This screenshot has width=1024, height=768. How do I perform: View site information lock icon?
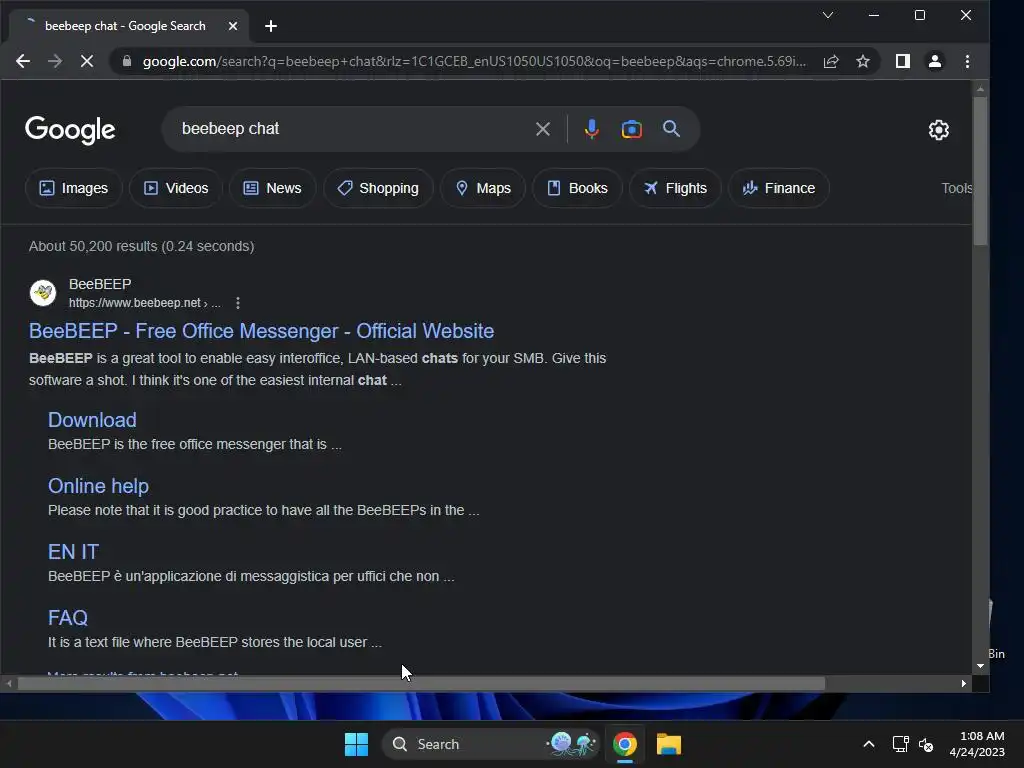[x=127, y=61]
